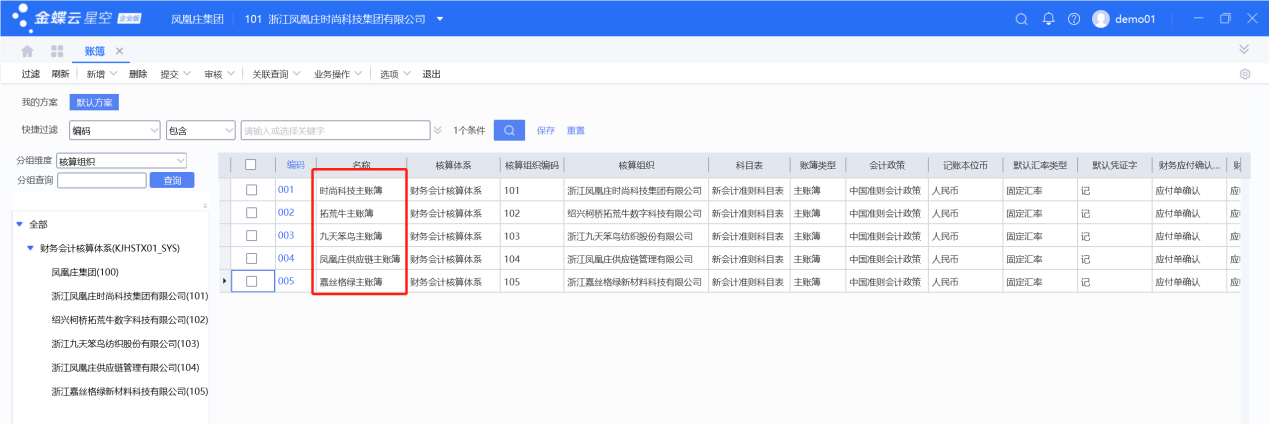Check the row 002 checkbox
Viewport: 1269px width, 424px height.
(x=251, y=213)
